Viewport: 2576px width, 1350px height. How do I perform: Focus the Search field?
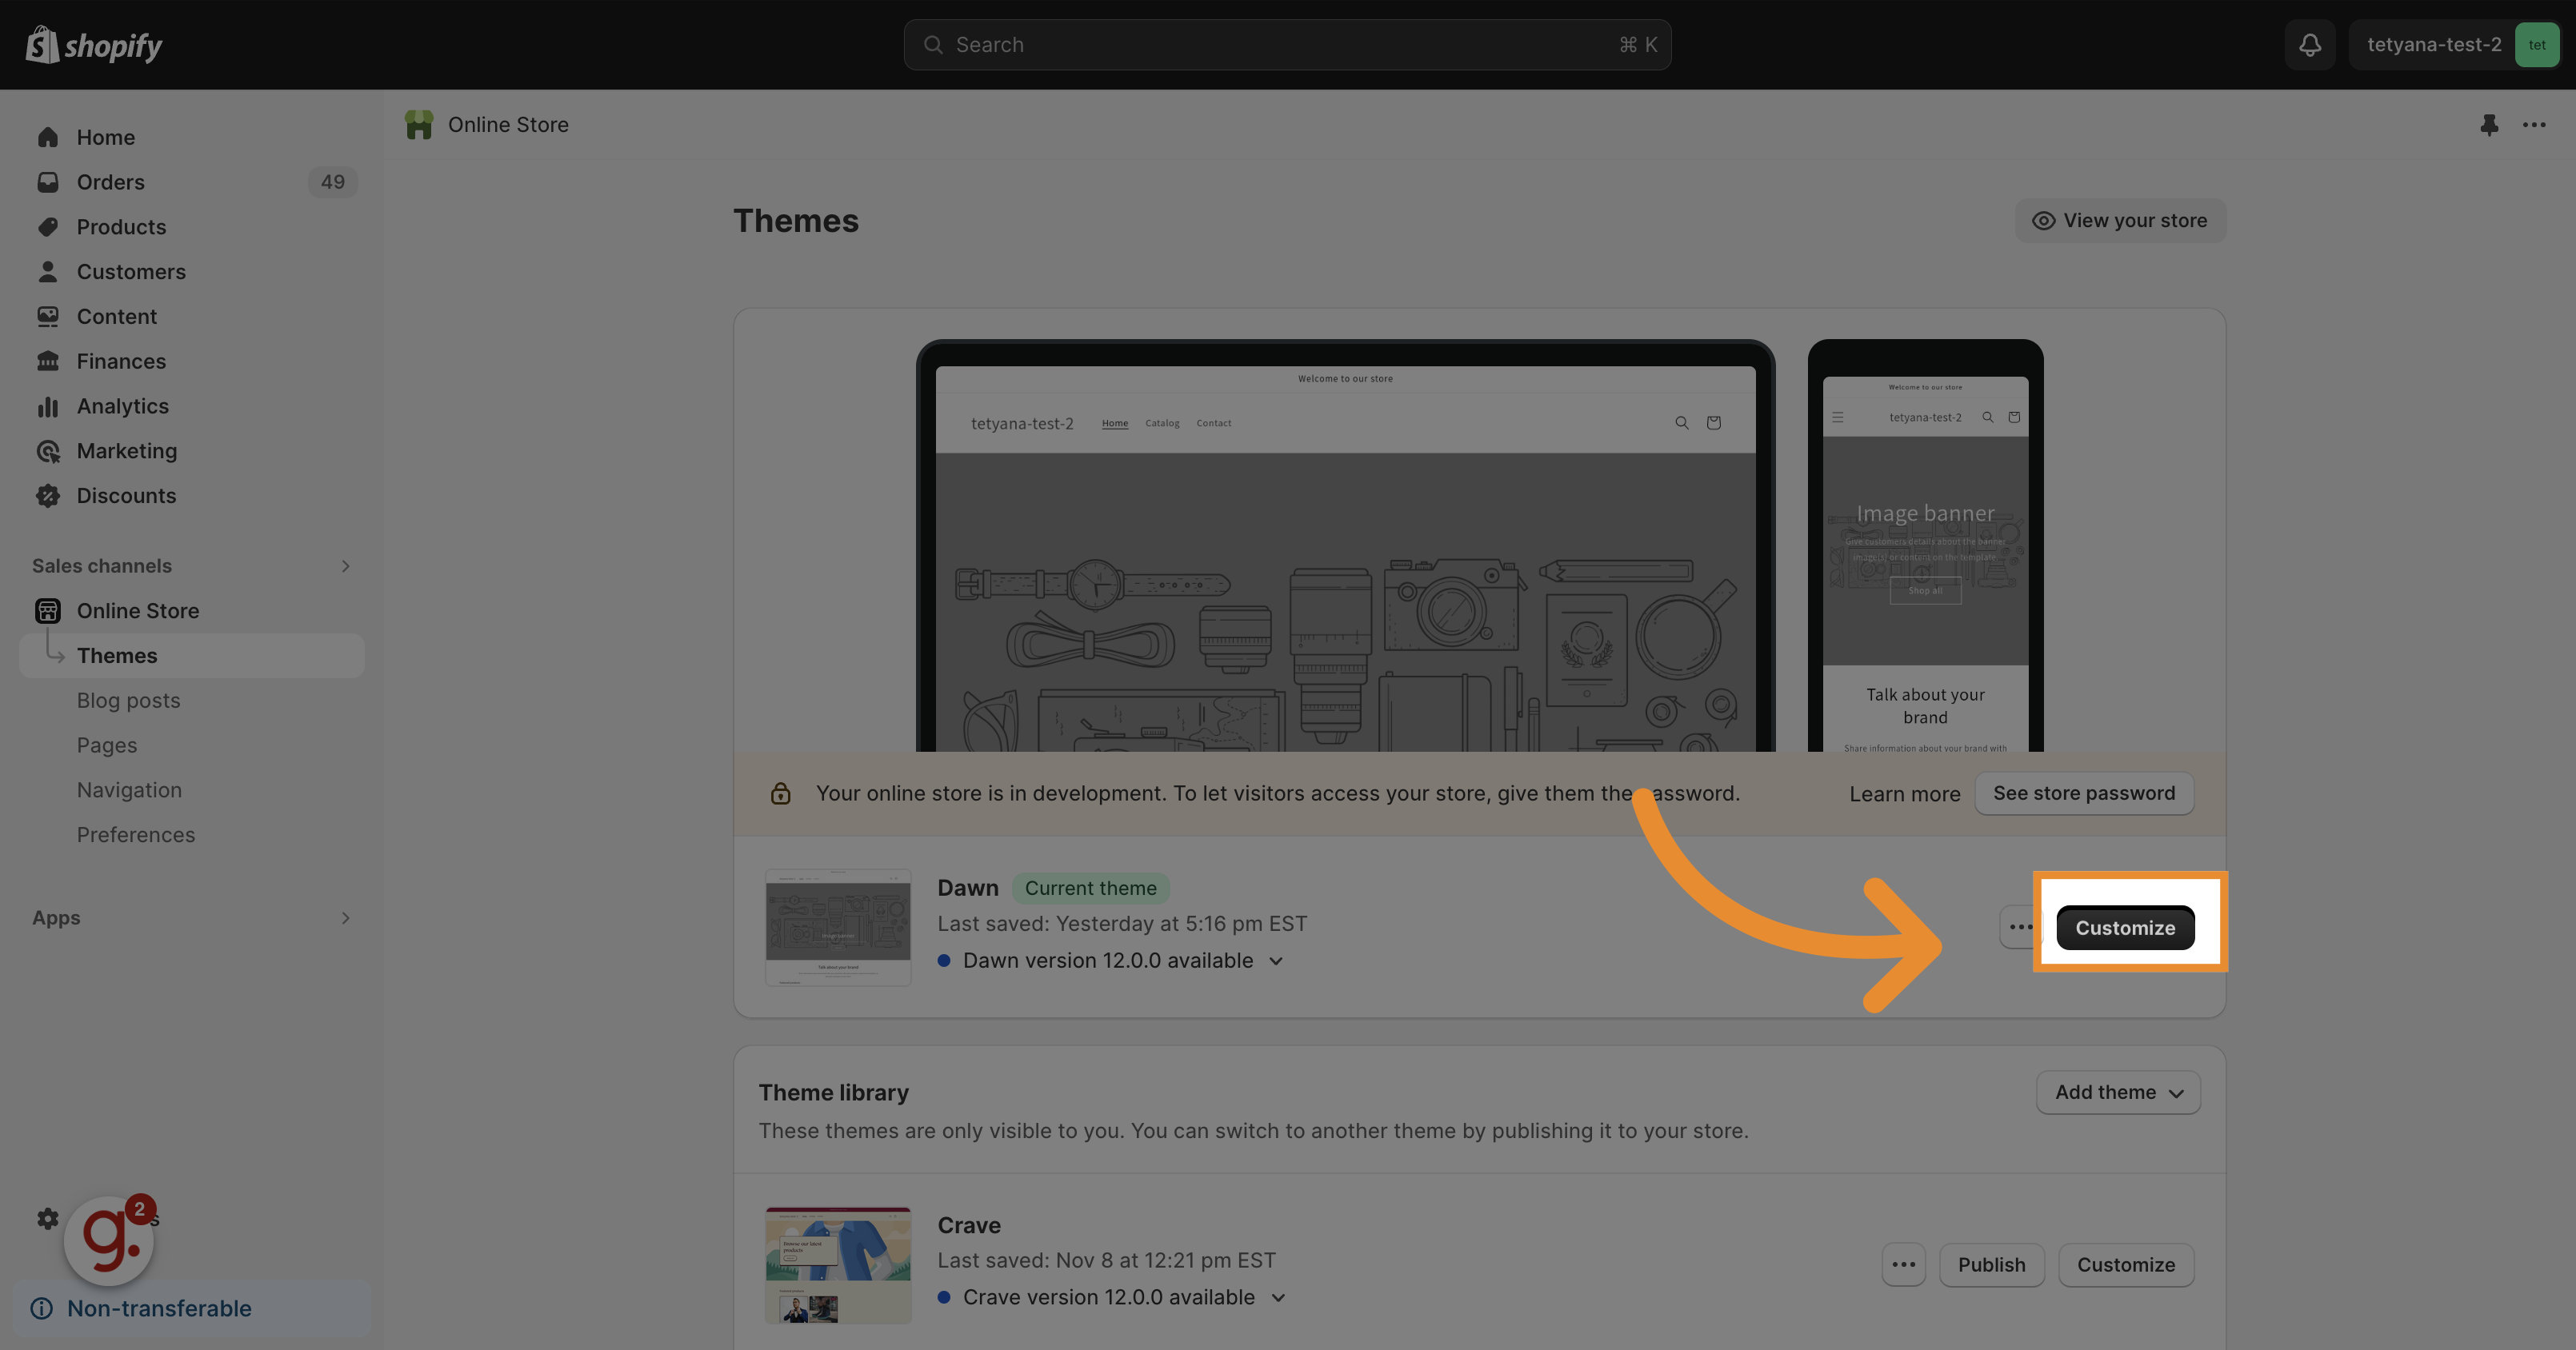1287,45
